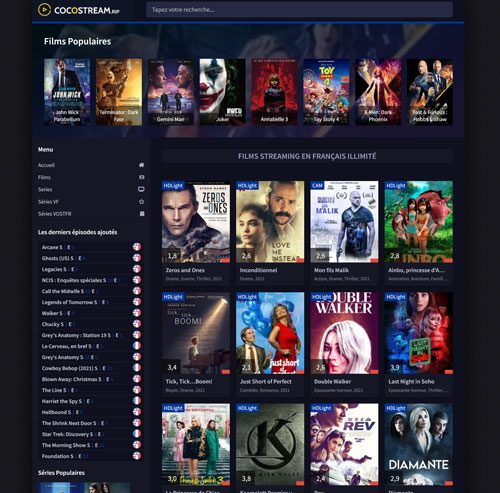Click the flag icon beside Grey's Anatomy : Station 19
Image resolution: width=500 pixels, height=493 pixels.
click(137, 335)
